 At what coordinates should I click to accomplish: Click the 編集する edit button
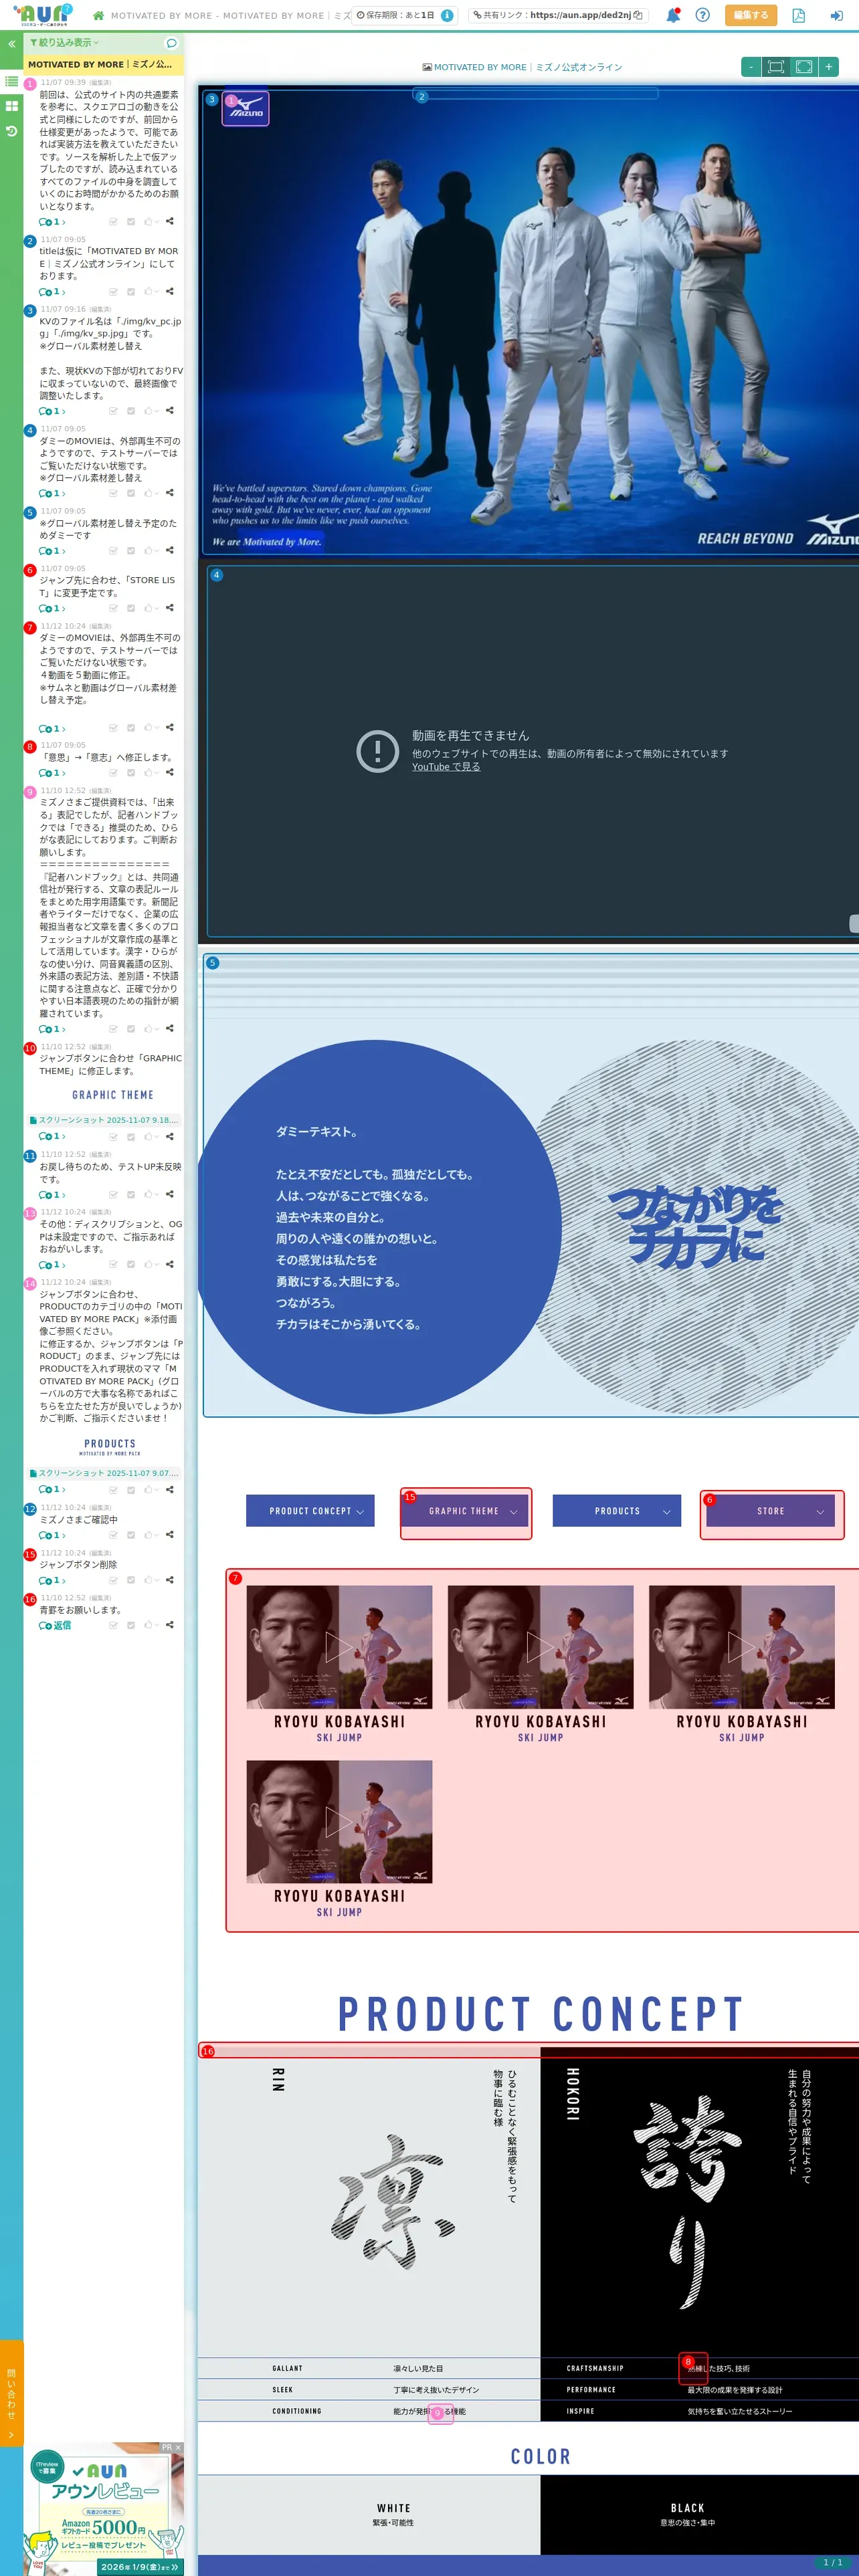[x=750, y=15]
